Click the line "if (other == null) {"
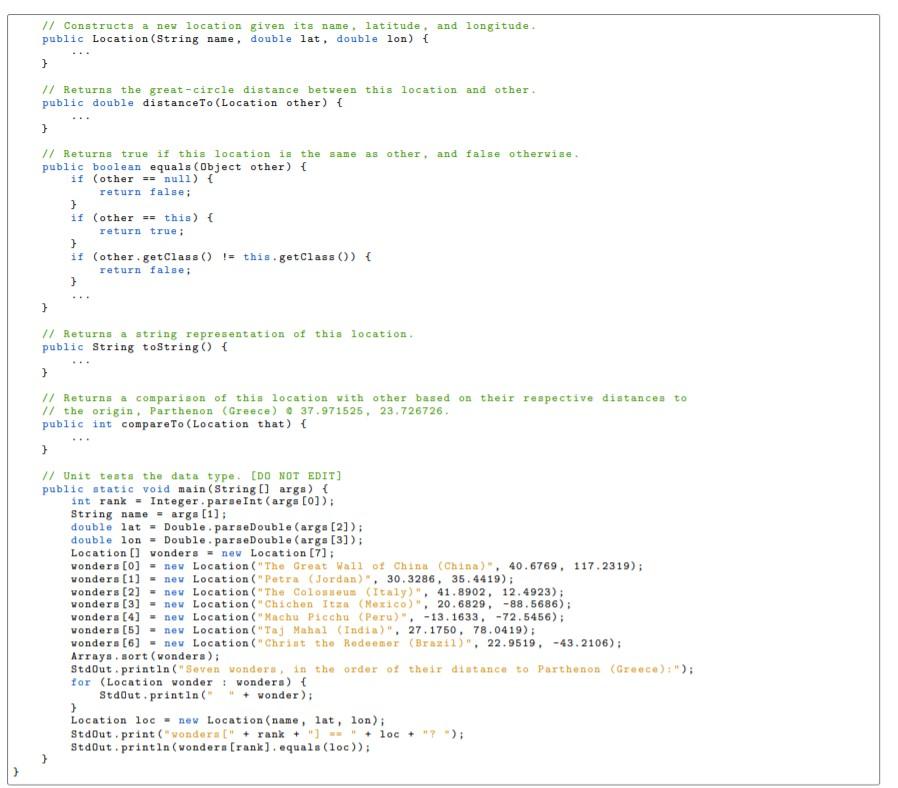 (x=142, y=179)
